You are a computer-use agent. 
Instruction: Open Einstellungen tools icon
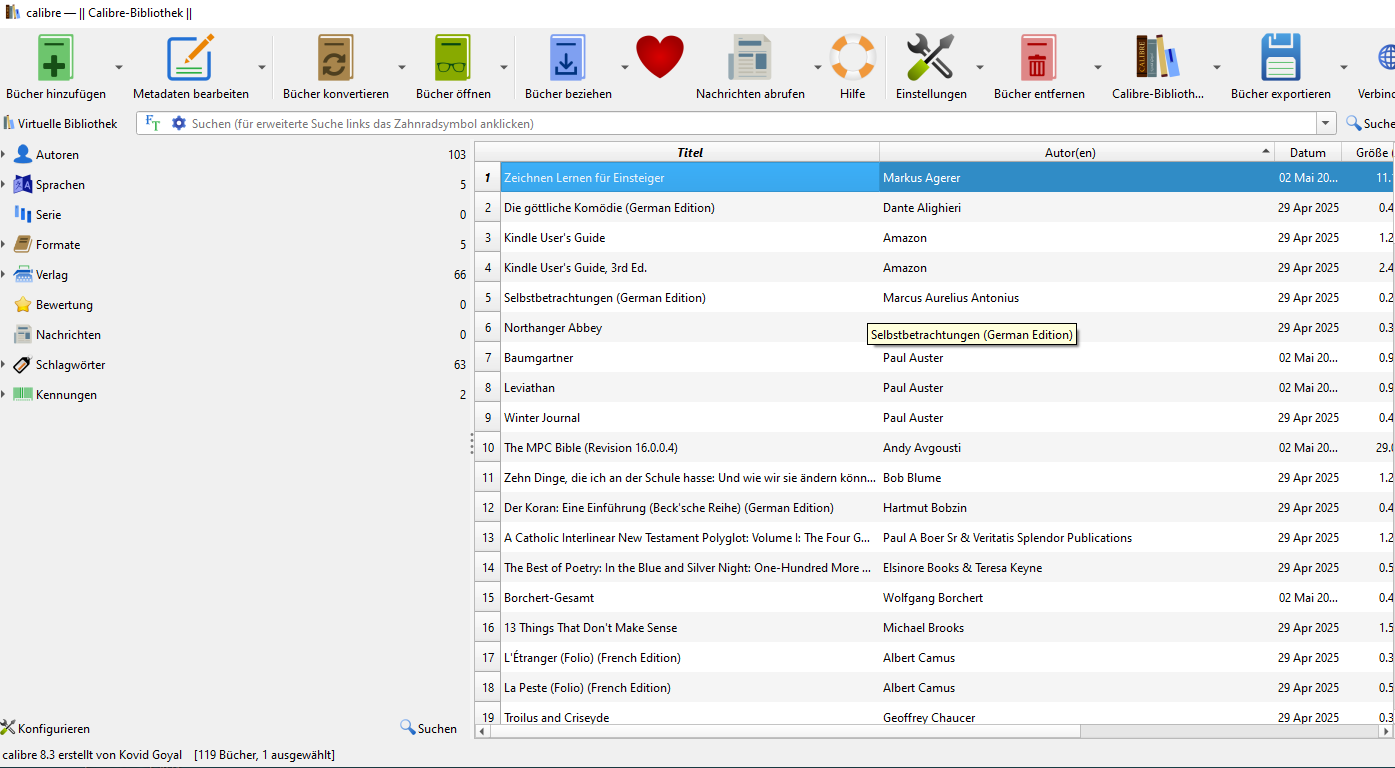pyautogui.click(x=931, y=57)
